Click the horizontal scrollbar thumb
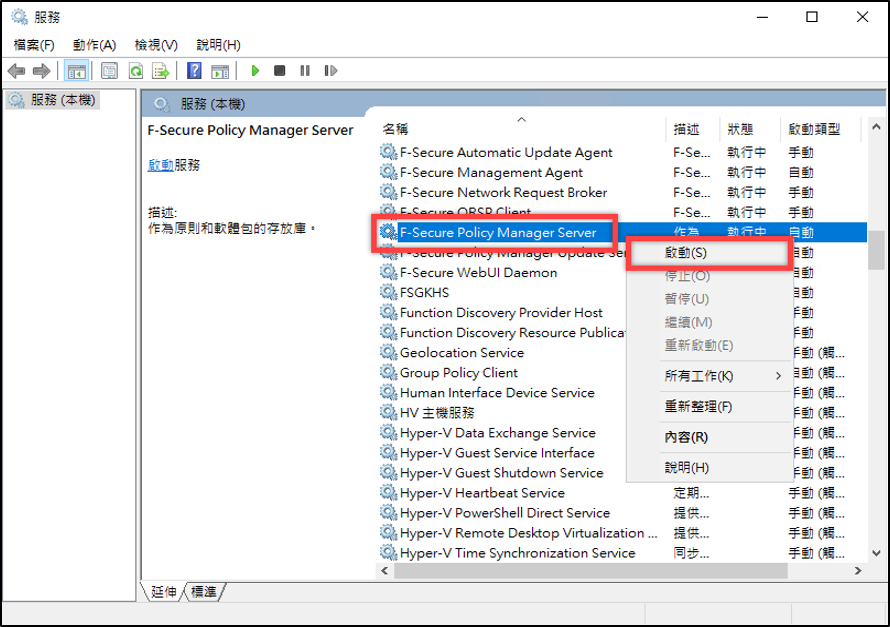The image size is (890, 627). [590, 571]
